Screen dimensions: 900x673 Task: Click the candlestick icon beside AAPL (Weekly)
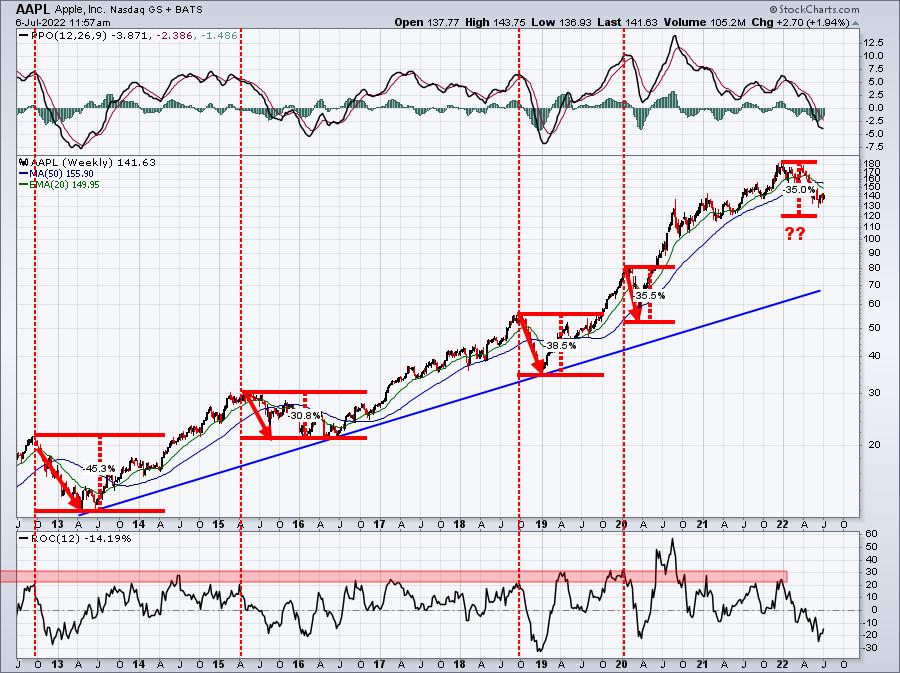tap(24, 163)
